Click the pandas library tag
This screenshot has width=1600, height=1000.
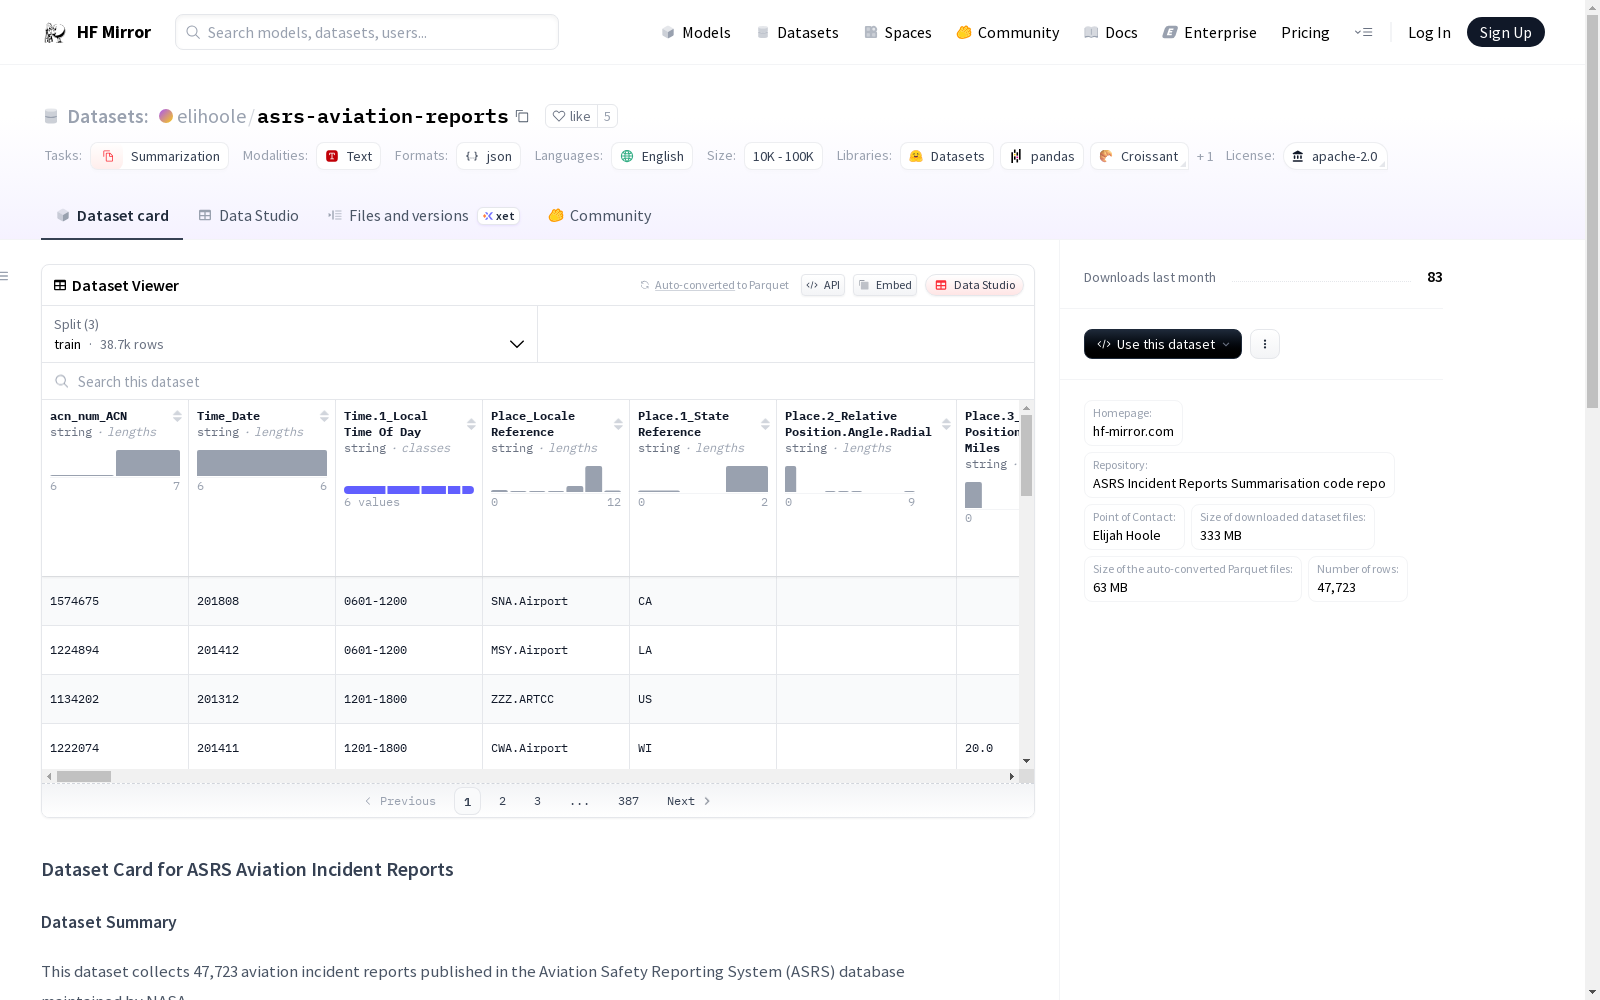point(1042,156)
